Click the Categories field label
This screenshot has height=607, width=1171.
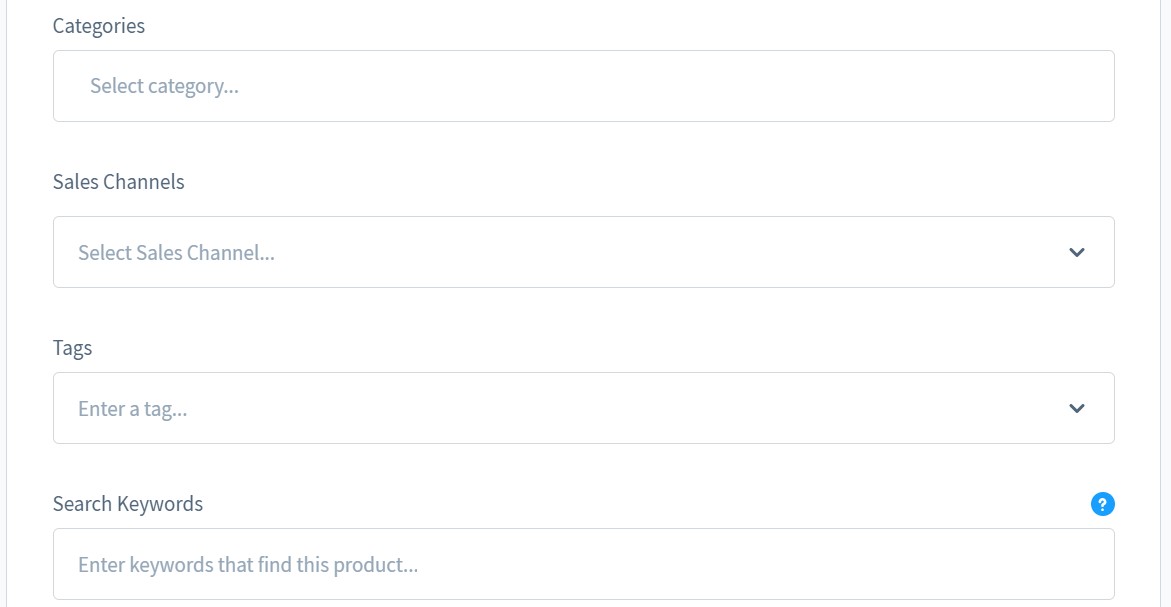(99, 26)
